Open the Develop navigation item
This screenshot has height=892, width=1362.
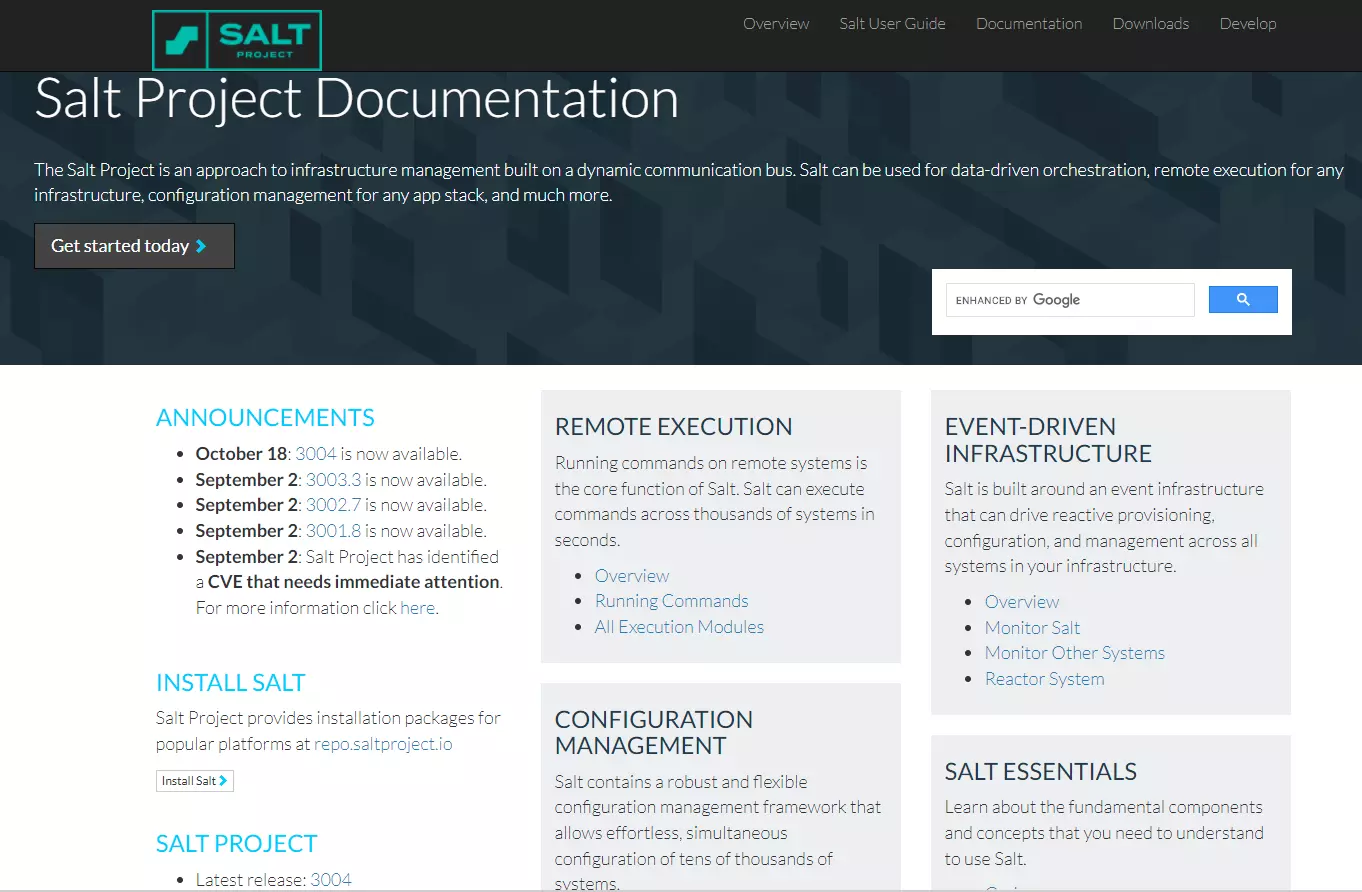[1248, 23]
